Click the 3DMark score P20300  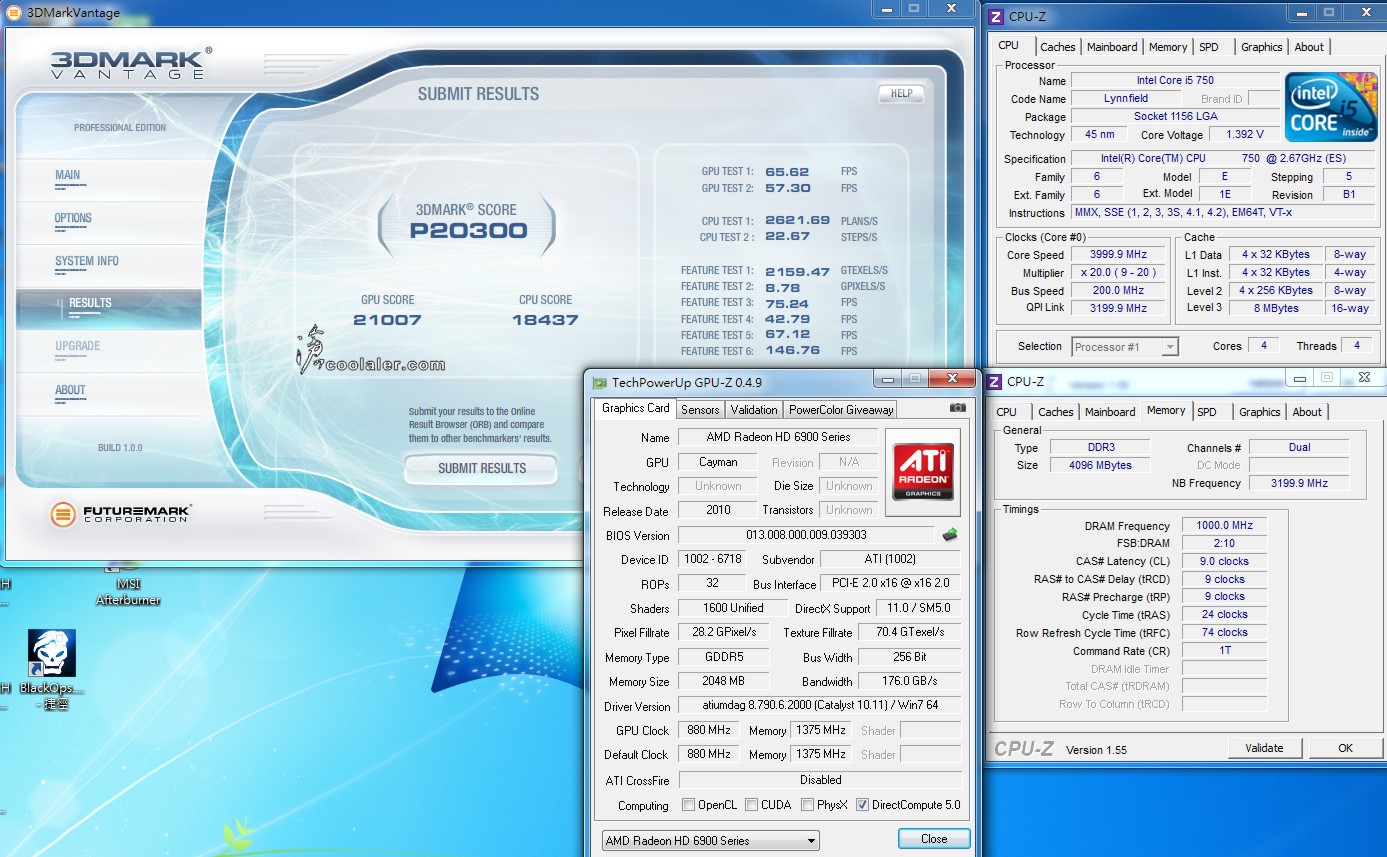click(x=468, y=231)
